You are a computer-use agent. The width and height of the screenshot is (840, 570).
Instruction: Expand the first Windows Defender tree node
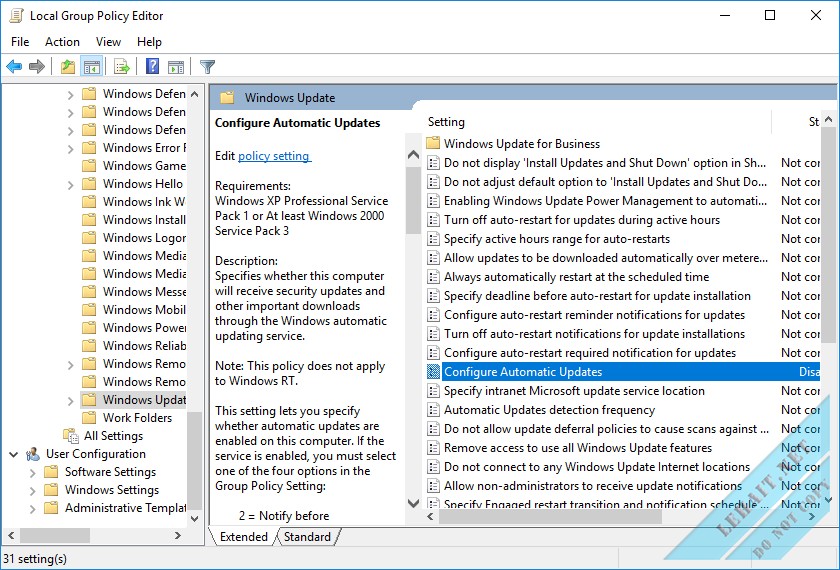[x=70, y=95]
